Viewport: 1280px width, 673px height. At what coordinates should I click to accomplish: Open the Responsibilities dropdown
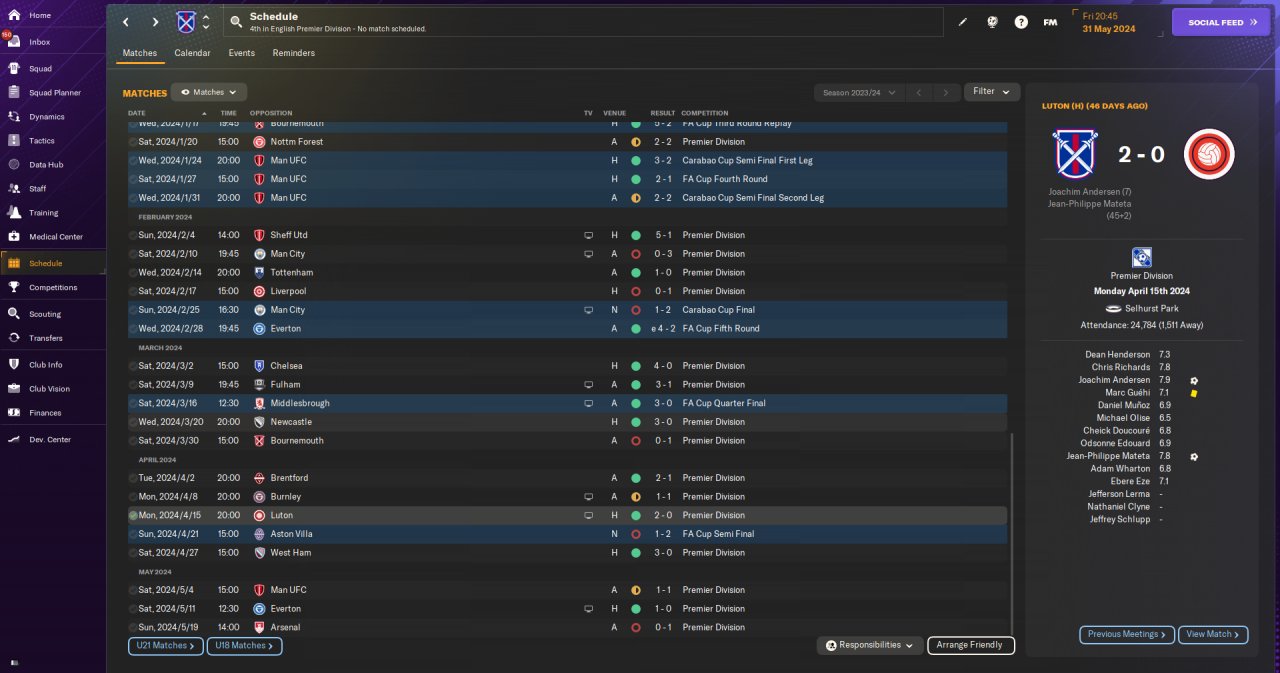[869, 645]
